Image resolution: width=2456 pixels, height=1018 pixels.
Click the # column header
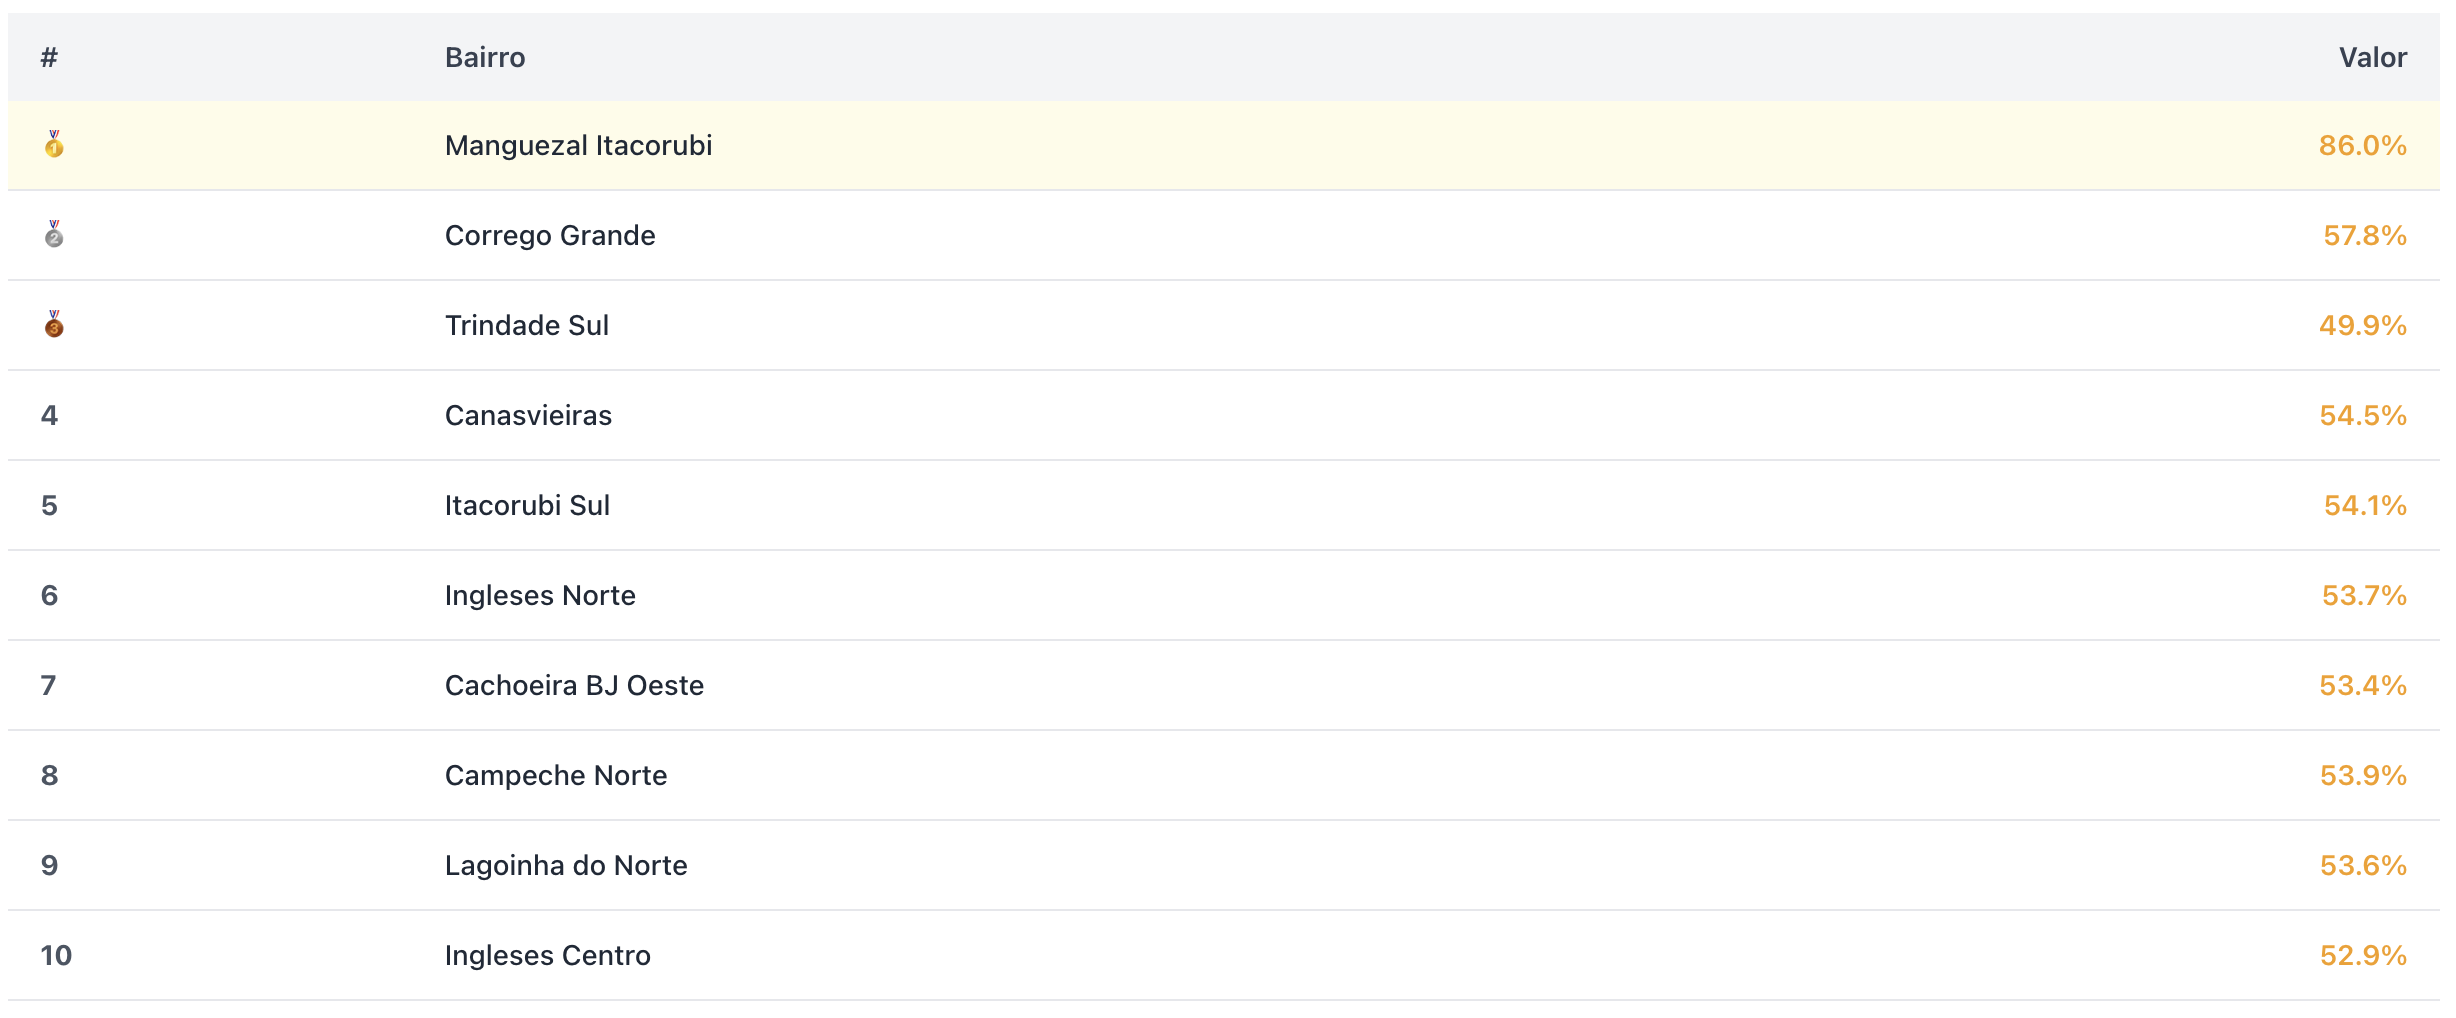49,57
